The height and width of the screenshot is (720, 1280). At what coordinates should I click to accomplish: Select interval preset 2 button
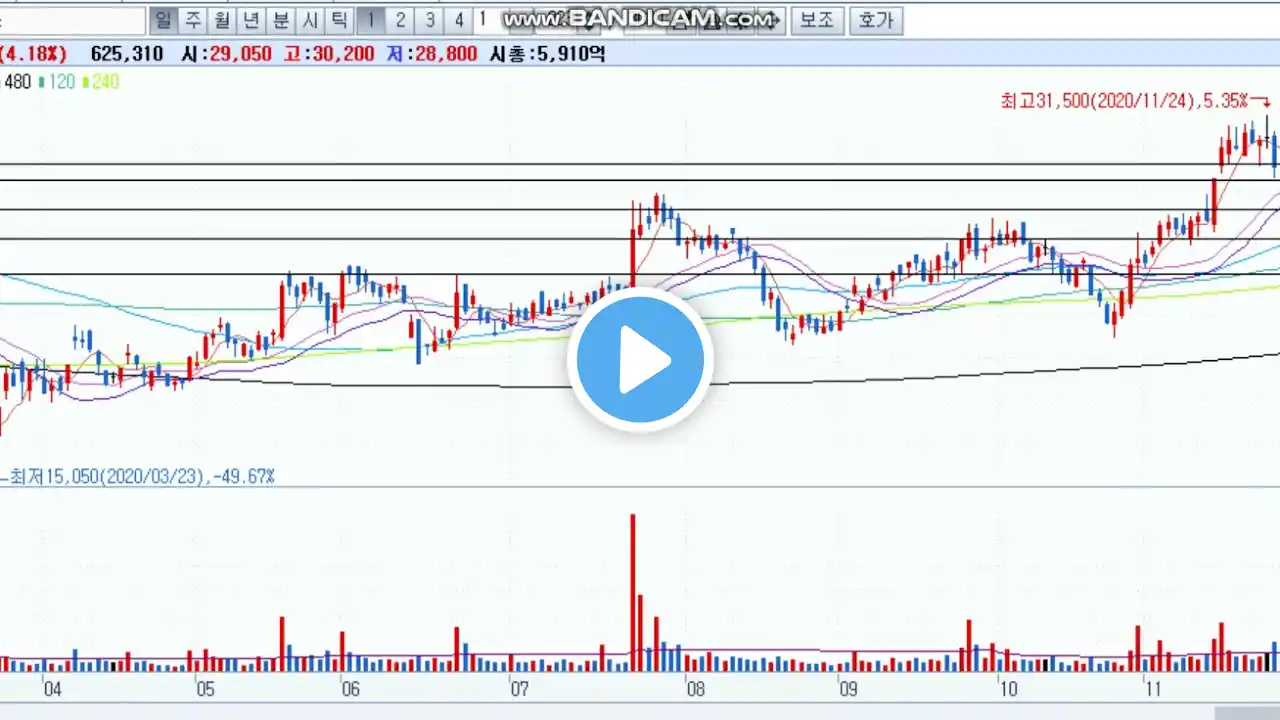[x=400, y=20]
